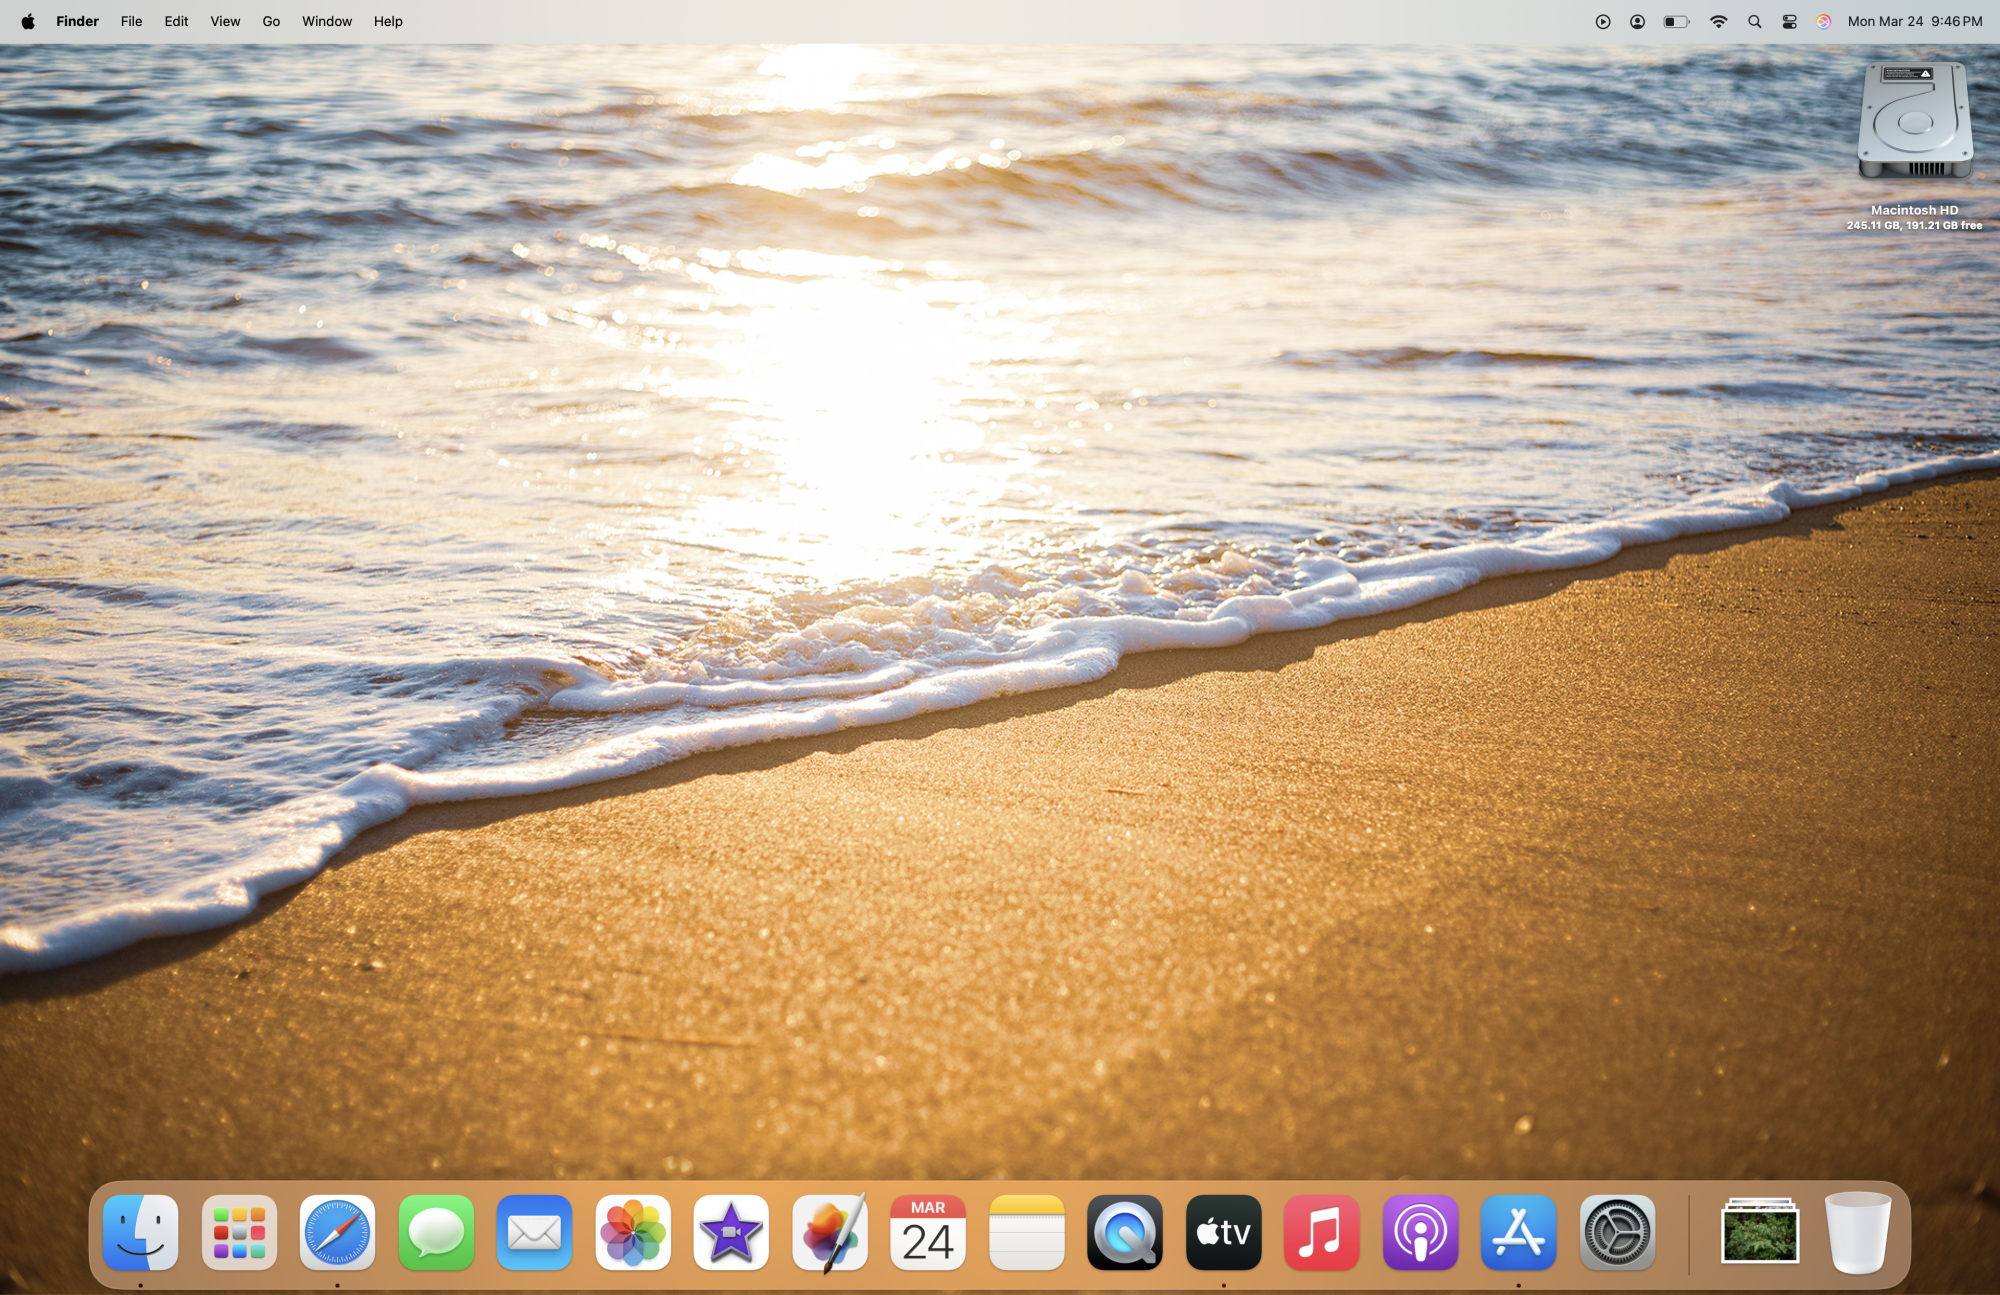
Task: Open System Settings gear icon
Action: [1617, 1232]
